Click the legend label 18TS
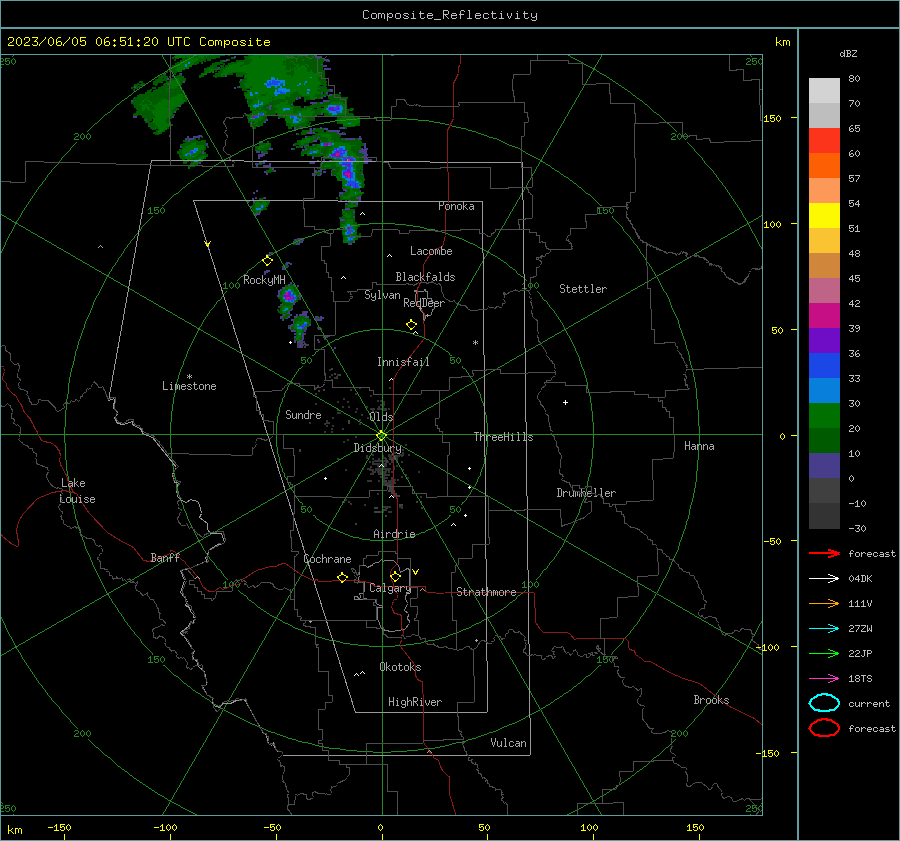 click(x=860, y=679)
